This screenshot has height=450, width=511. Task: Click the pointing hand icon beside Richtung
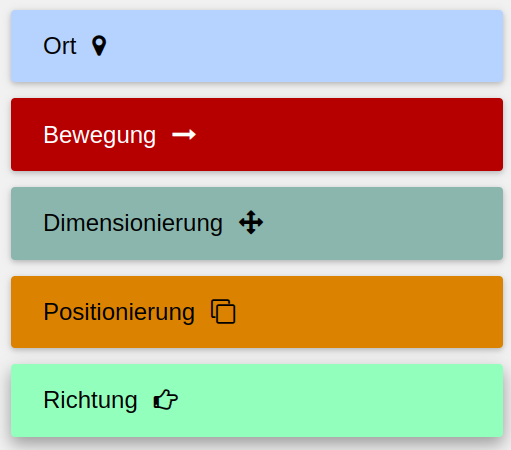[166, 399]
